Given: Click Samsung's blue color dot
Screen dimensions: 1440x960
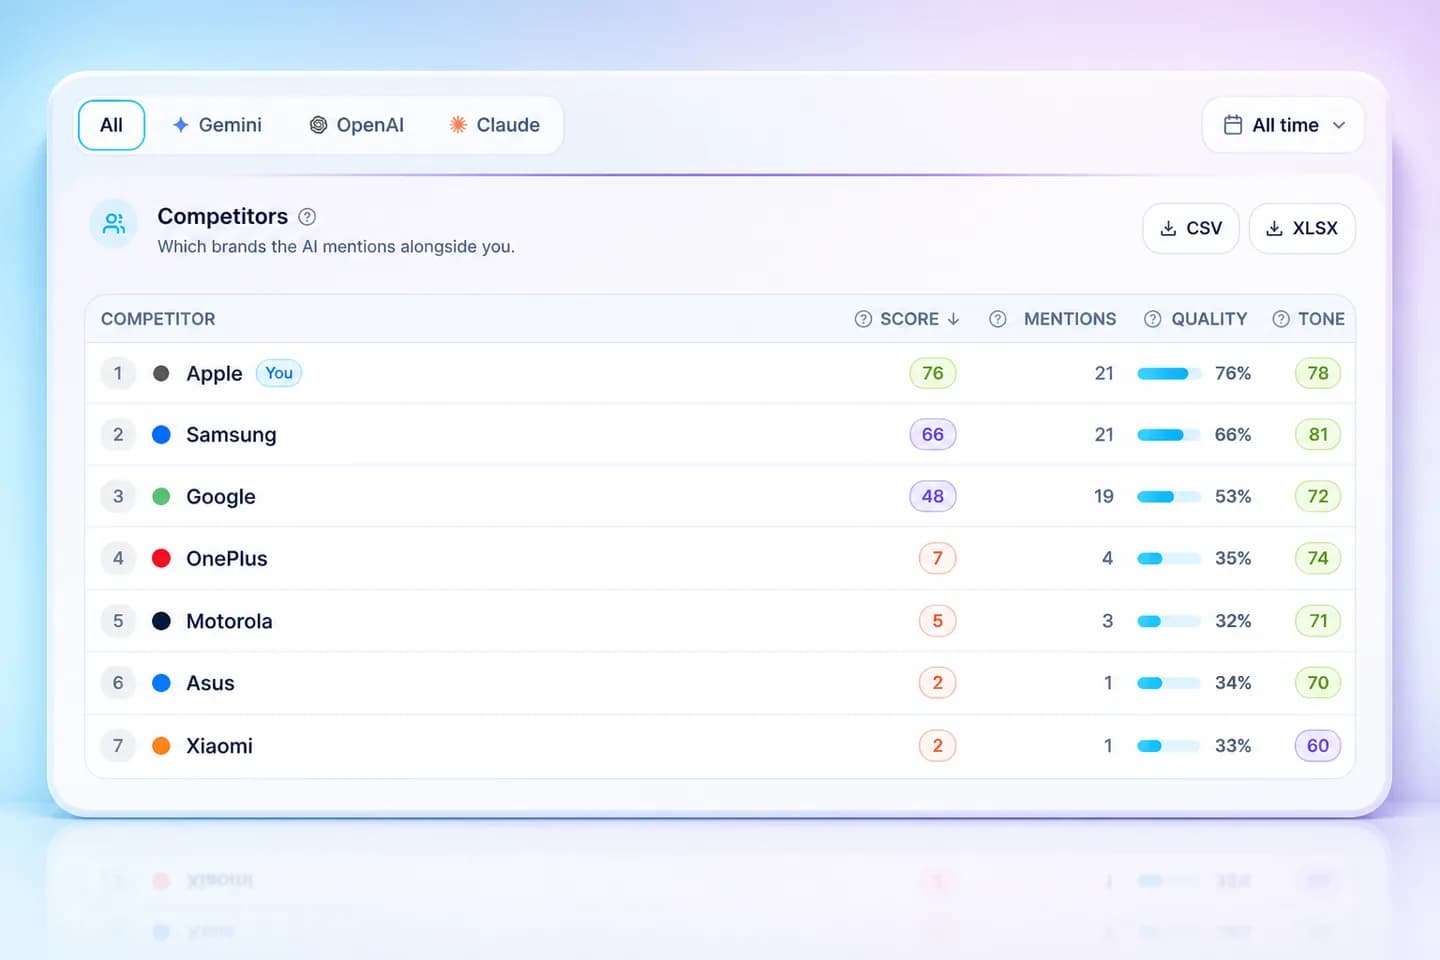Looking at the screenshot, I should point(161,435).
